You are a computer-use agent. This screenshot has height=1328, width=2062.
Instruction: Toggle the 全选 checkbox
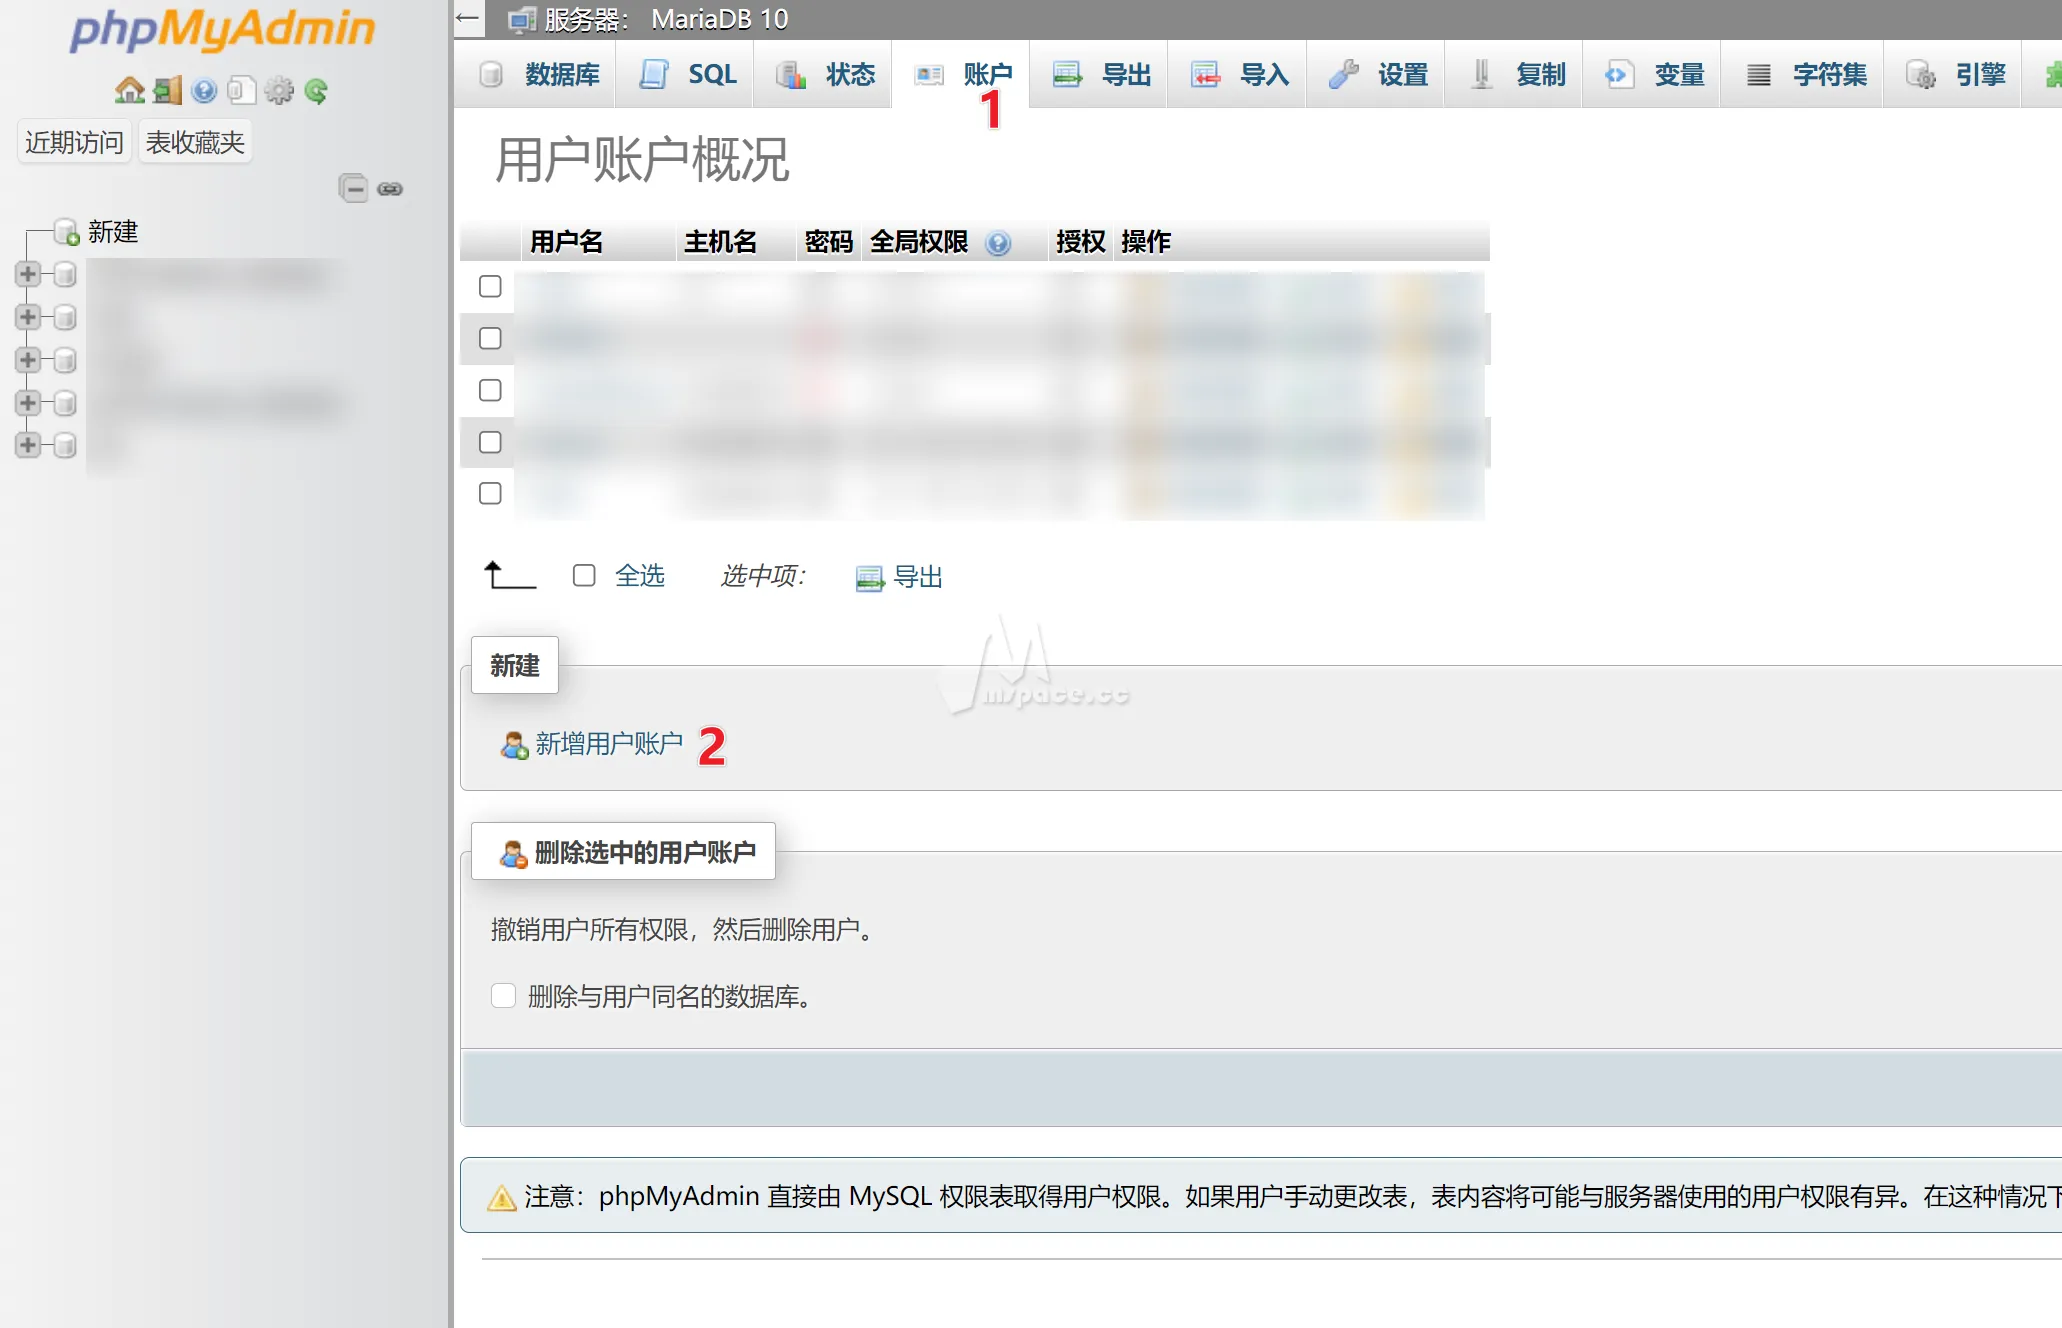tap(584, 575)
